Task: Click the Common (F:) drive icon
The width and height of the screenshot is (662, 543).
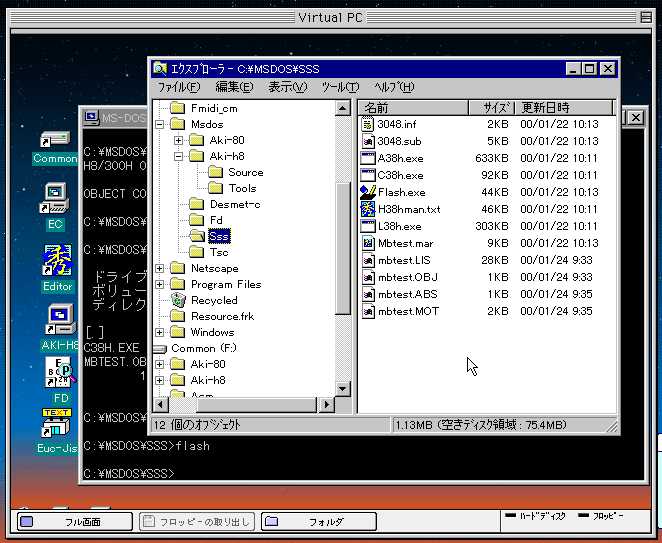Action: (160, 349)
